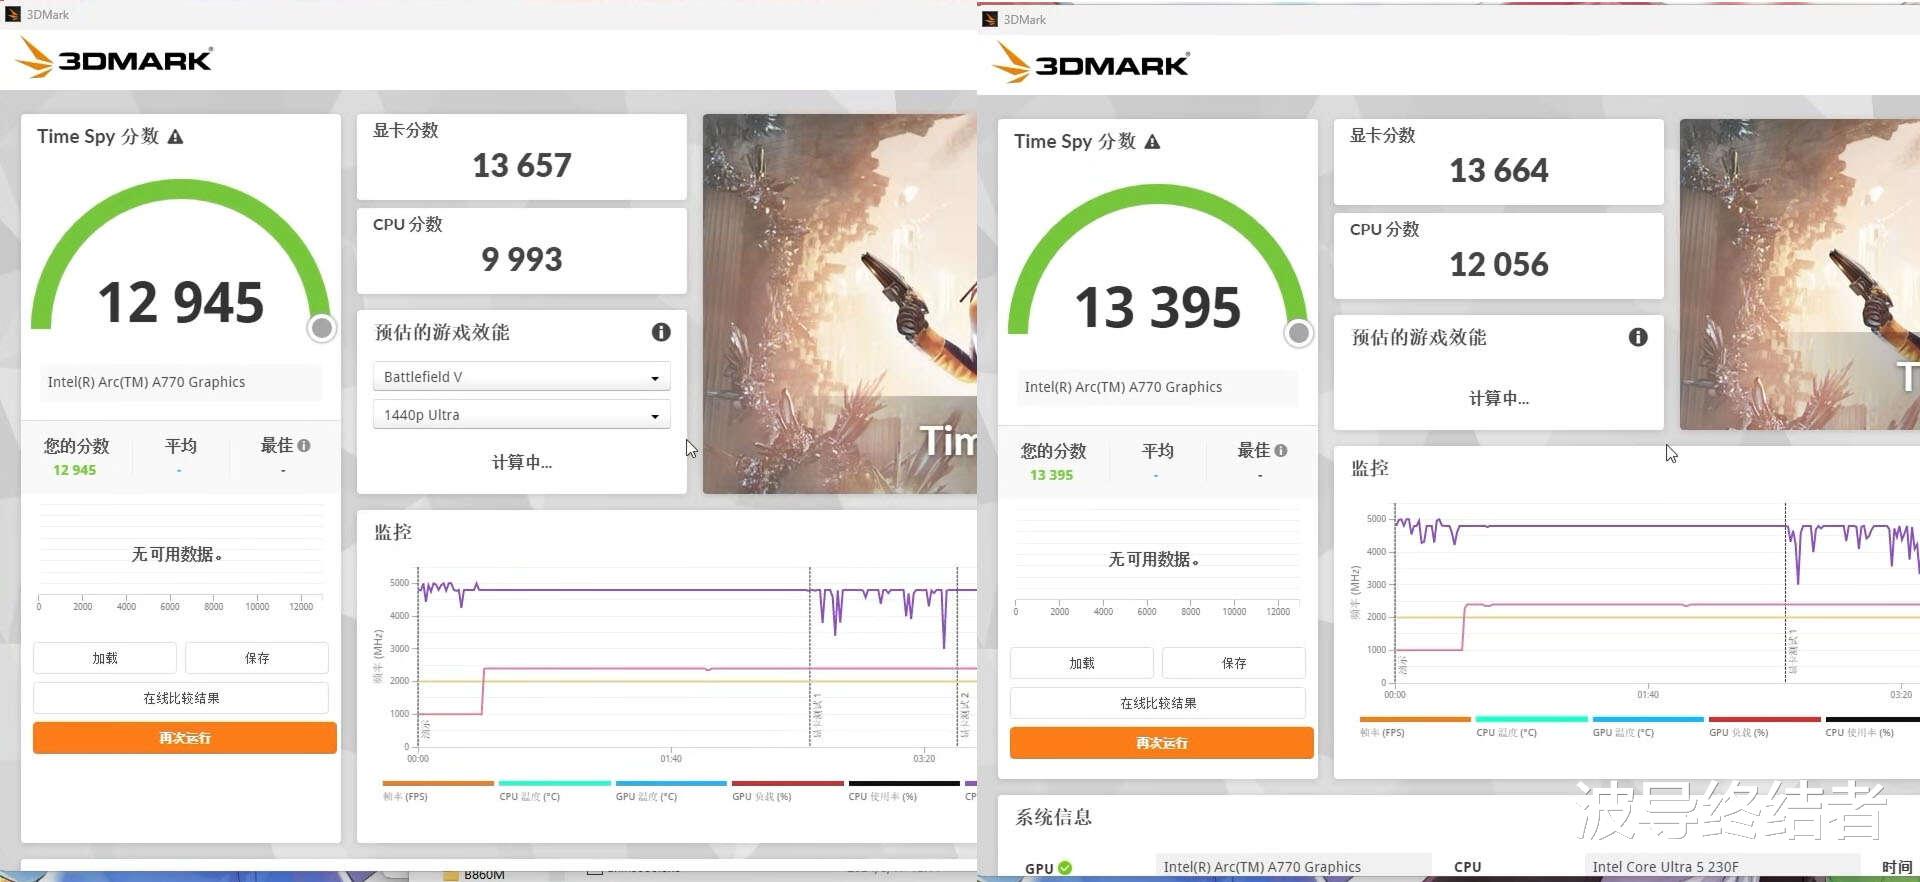Click the 显卡测试 1 marker in the 13 395 window chart
1920x882 pixels.
(1792, 652)
